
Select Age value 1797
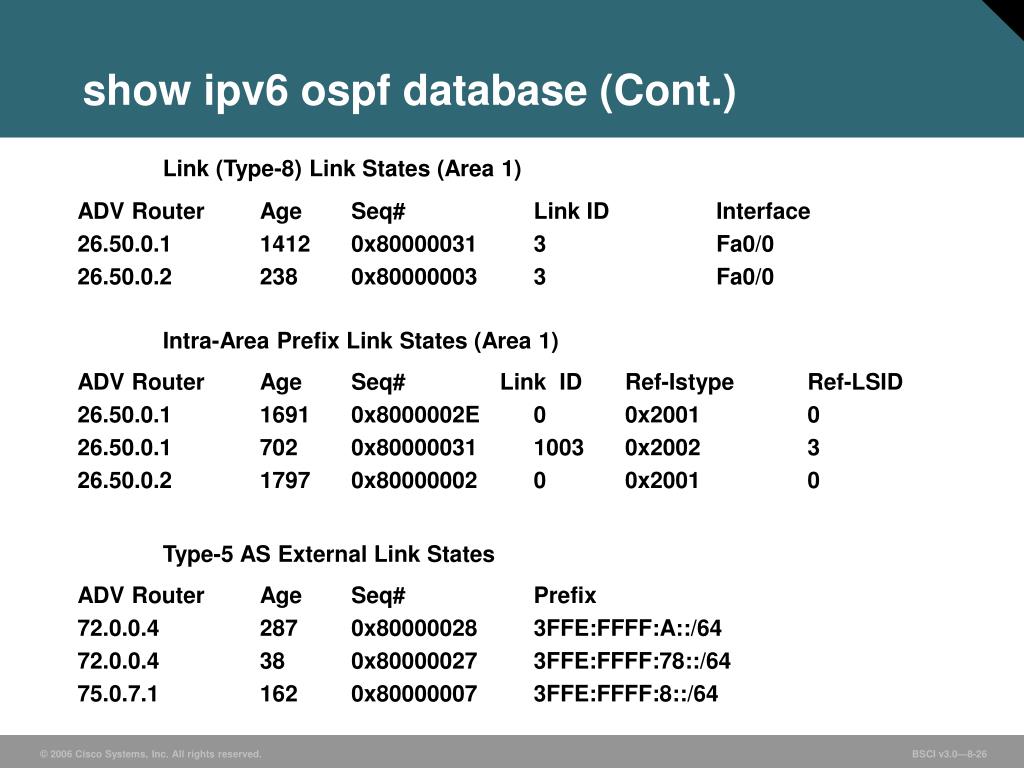click(285, 481)
